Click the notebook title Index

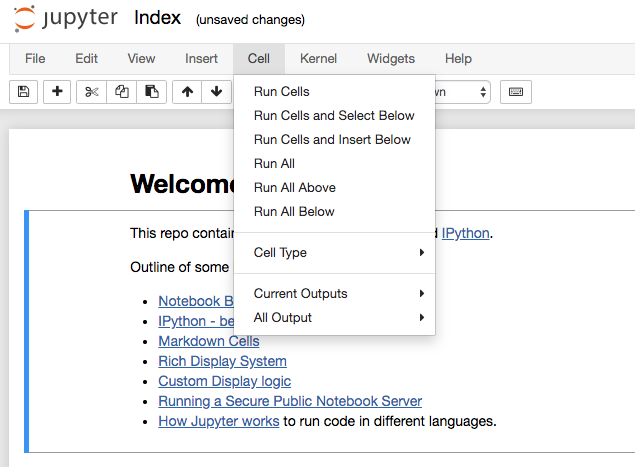(158, 18)
